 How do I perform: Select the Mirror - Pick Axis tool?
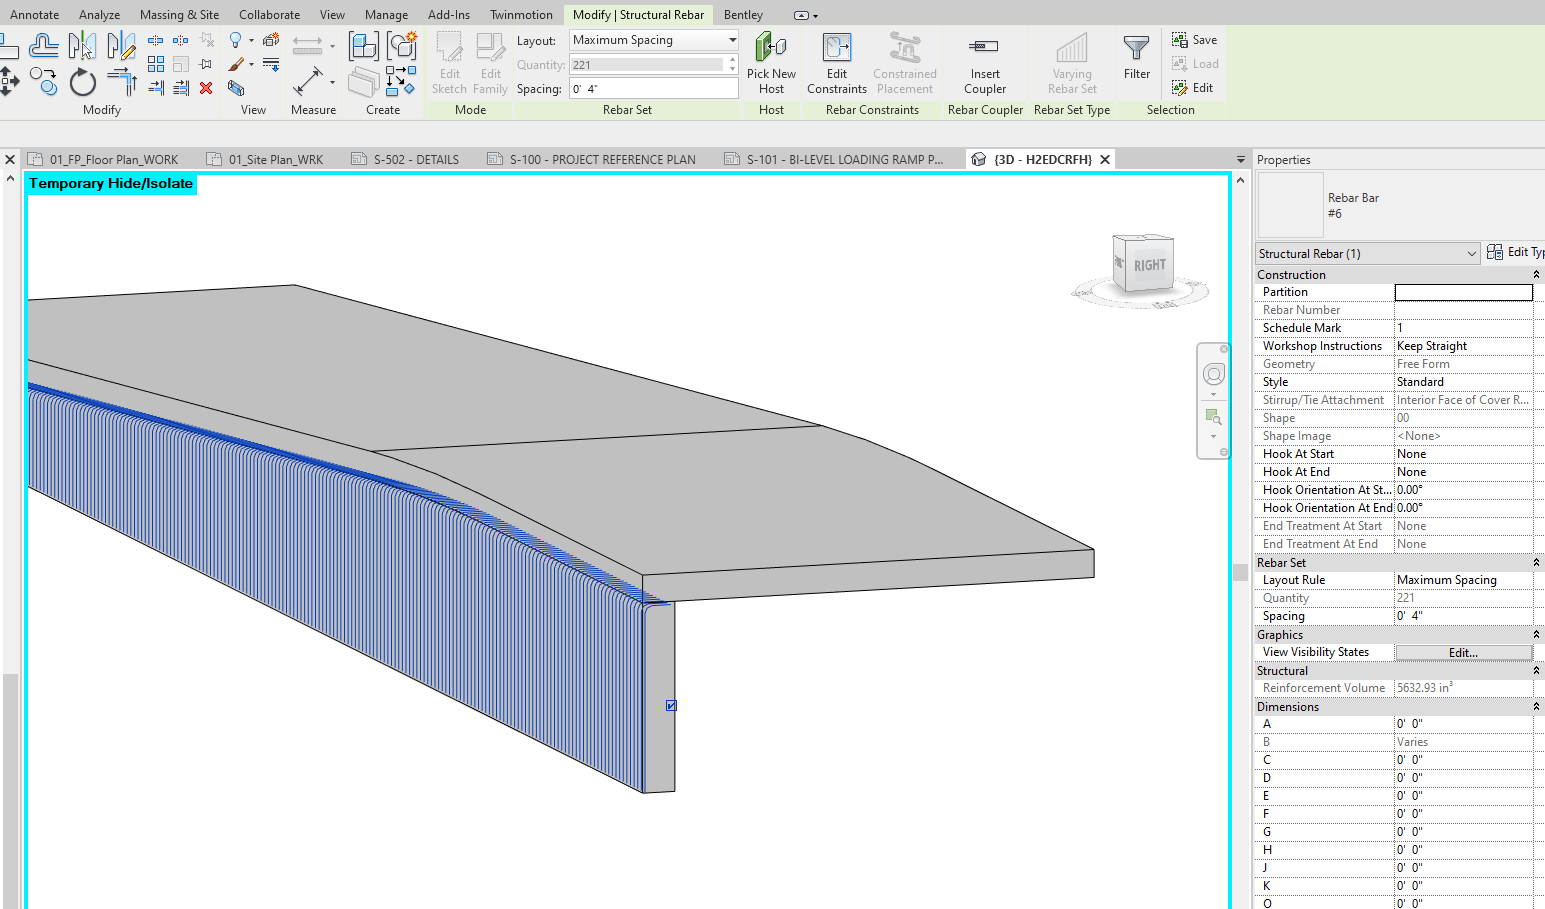click(83, 46)
